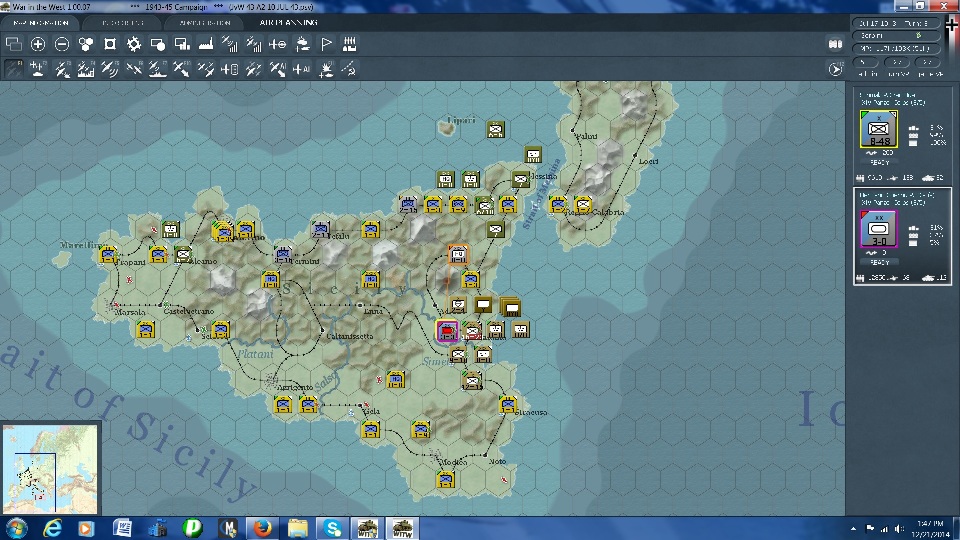Toggle the F6 crossing planes button
The image size is (960, 540).
pos(133,69)
